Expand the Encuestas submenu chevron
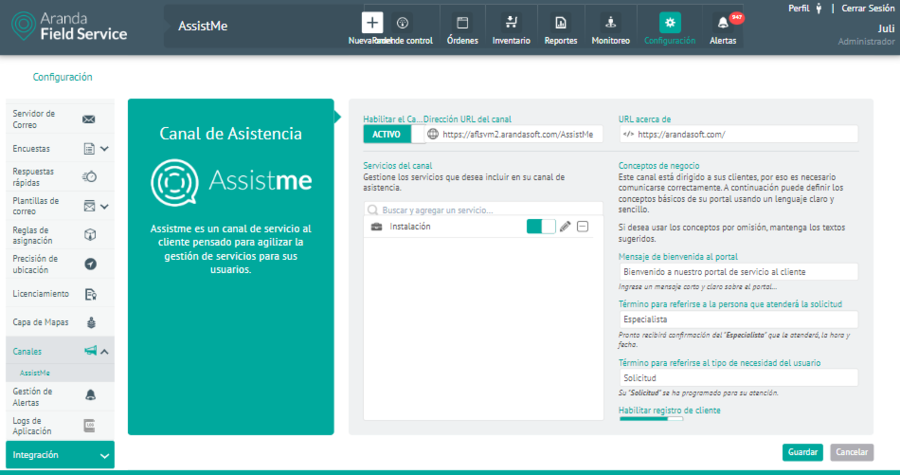Image resolution: width=900 pixels, height=475 pixels. coord(104,149)
